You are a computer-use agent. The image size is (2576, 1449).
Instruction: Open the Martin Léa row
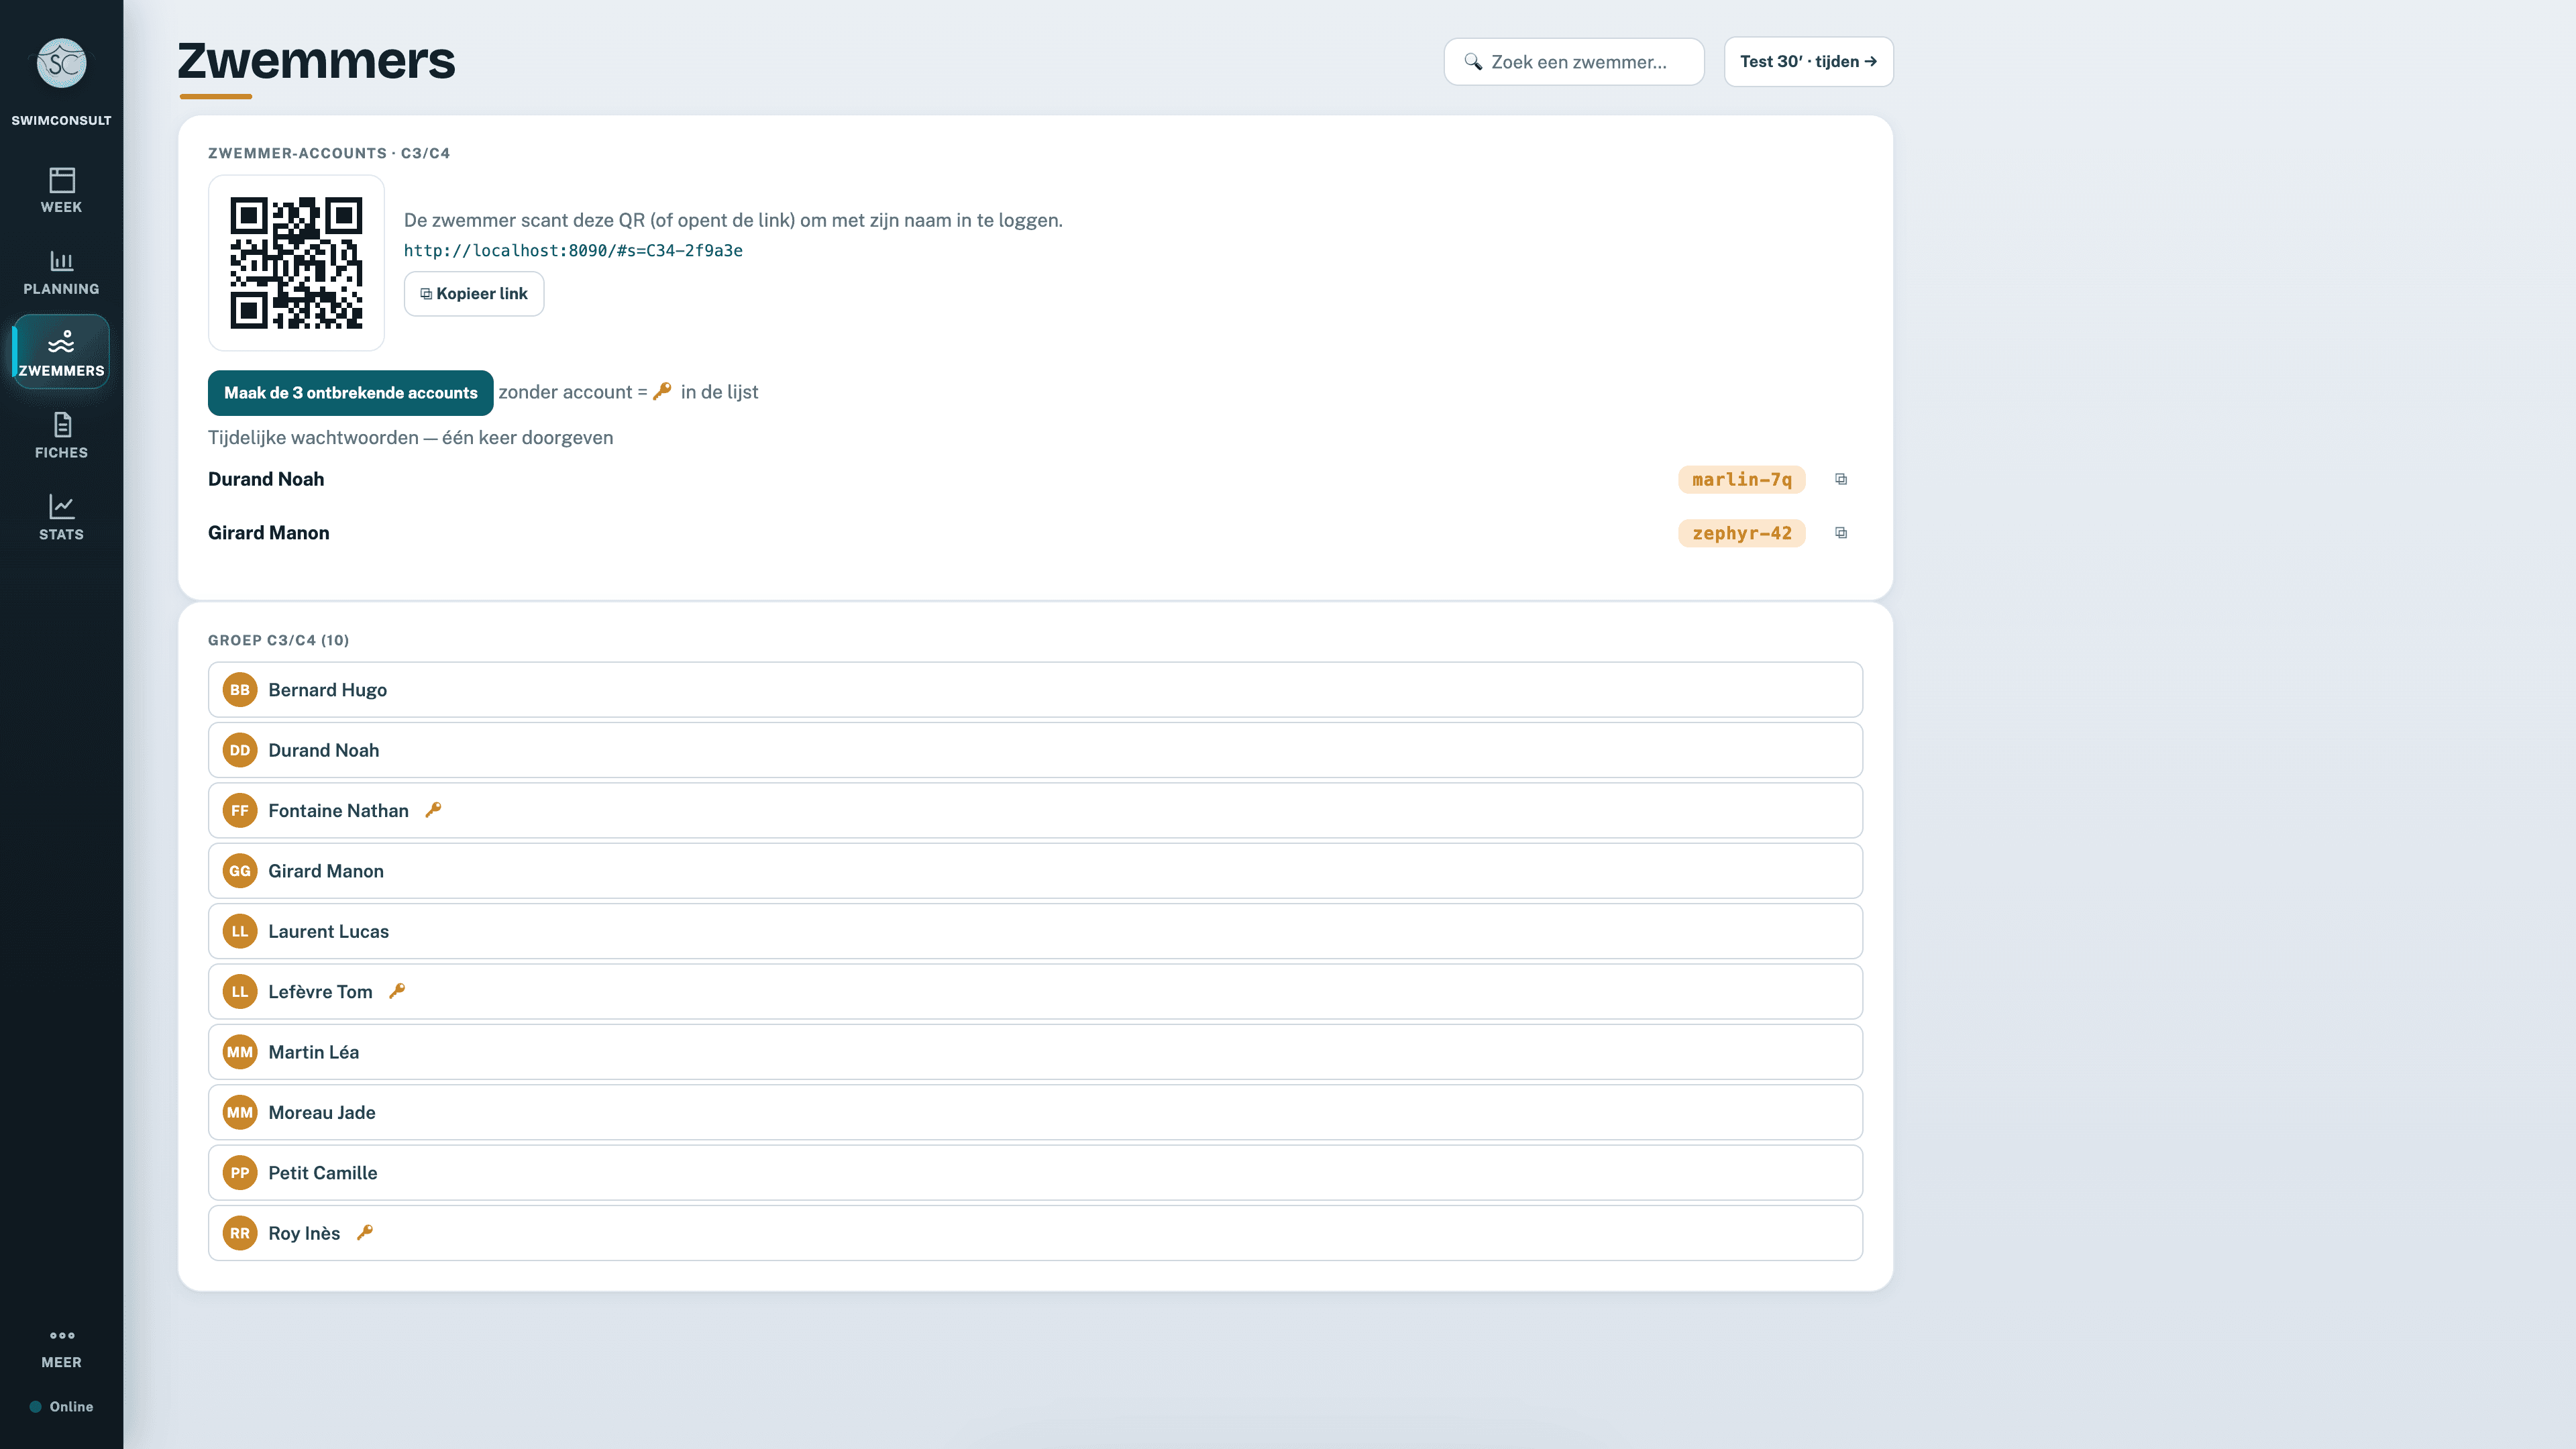click(x=1035, y=1052)
